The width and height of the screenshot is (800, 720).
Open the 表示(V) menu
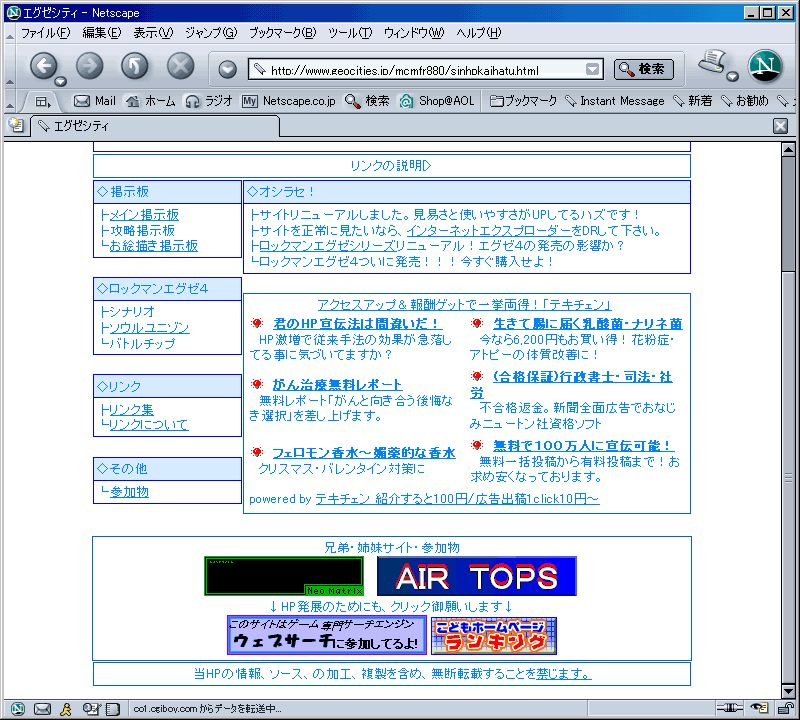pyautogui.click(x=153, y=33)
